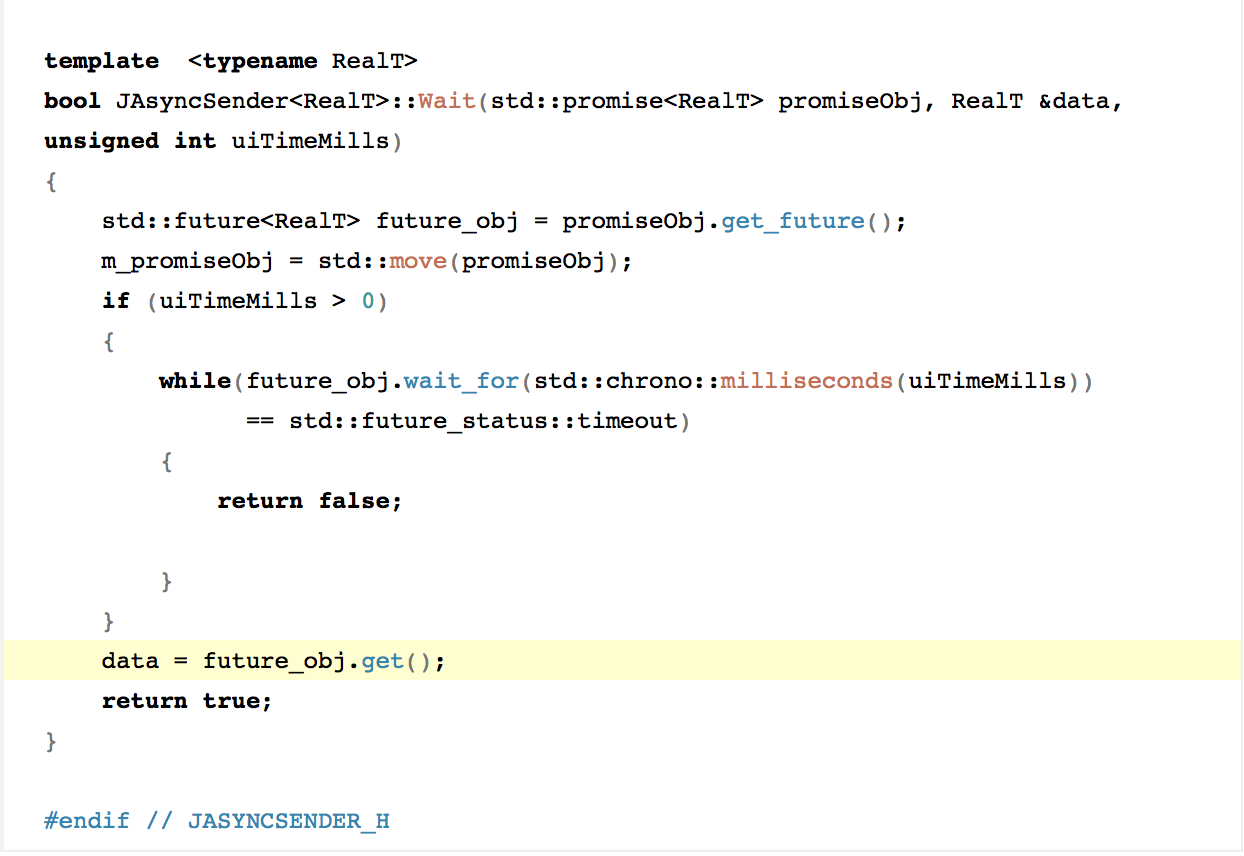Click the 'JASYNCSENDER_H' comment text
The image size is (1244, 856).
click(x=288, y=821)
